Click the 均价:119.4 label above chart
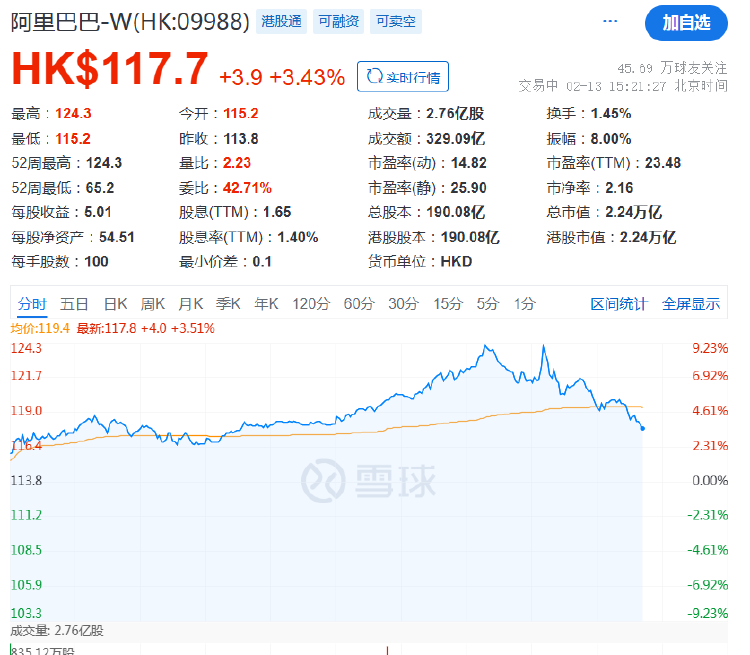 point(40,328)
